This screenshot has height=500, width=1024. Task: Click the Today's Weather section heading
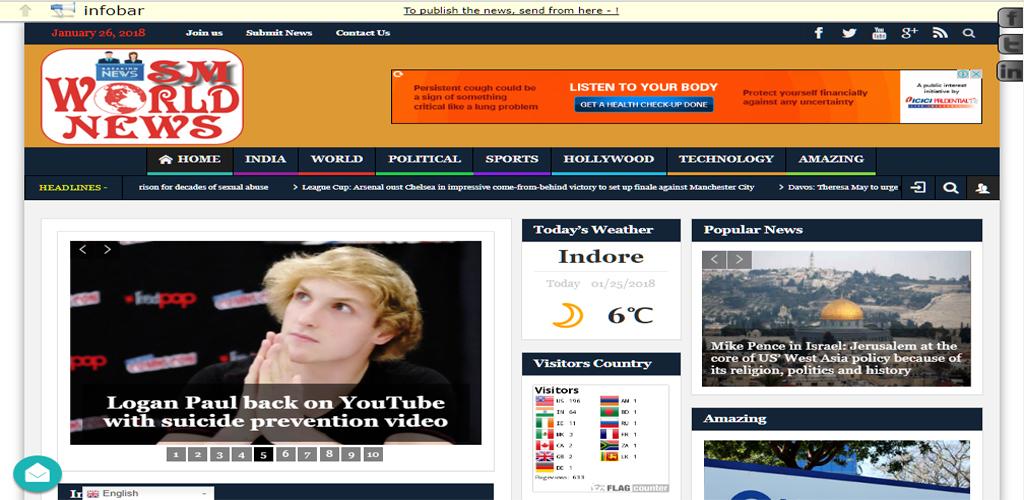coord(593,230)
